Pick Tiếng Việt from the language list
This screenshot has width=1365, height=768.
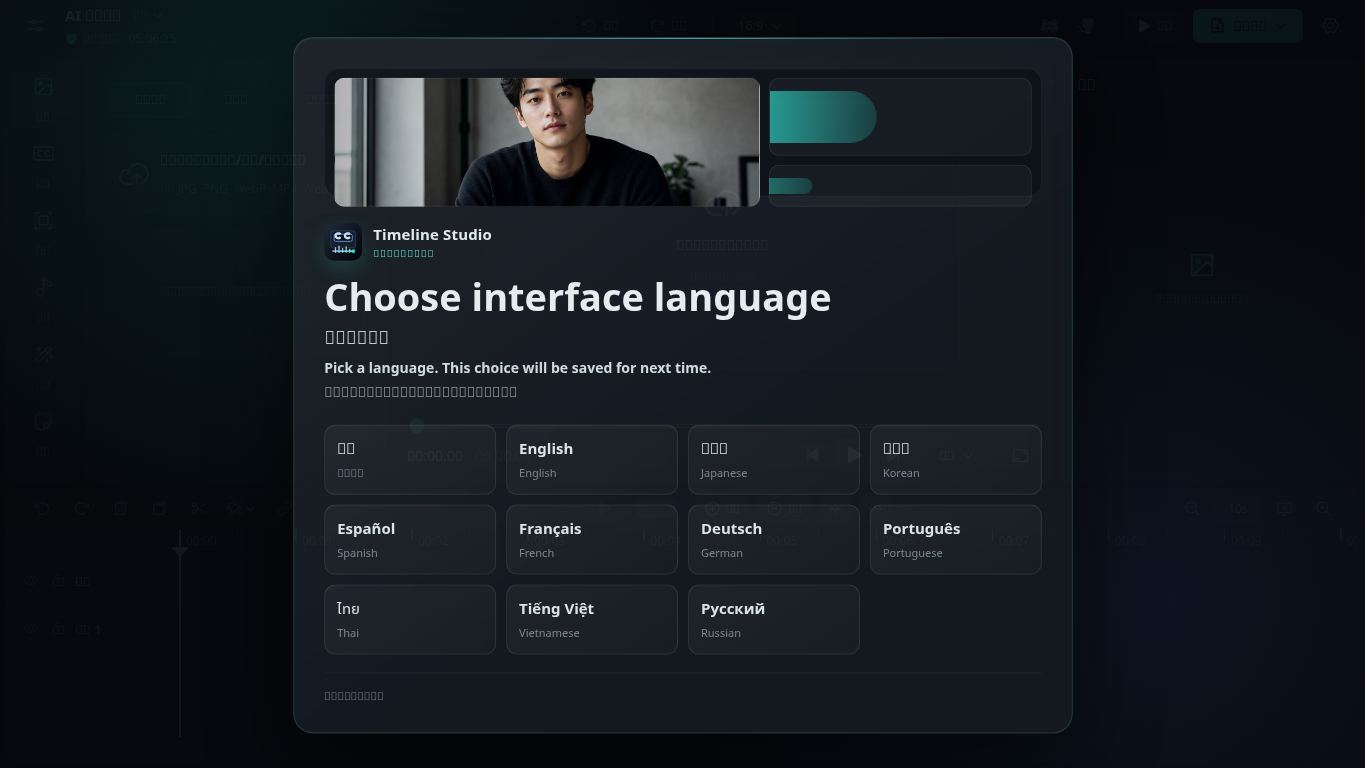coord(592,620)
